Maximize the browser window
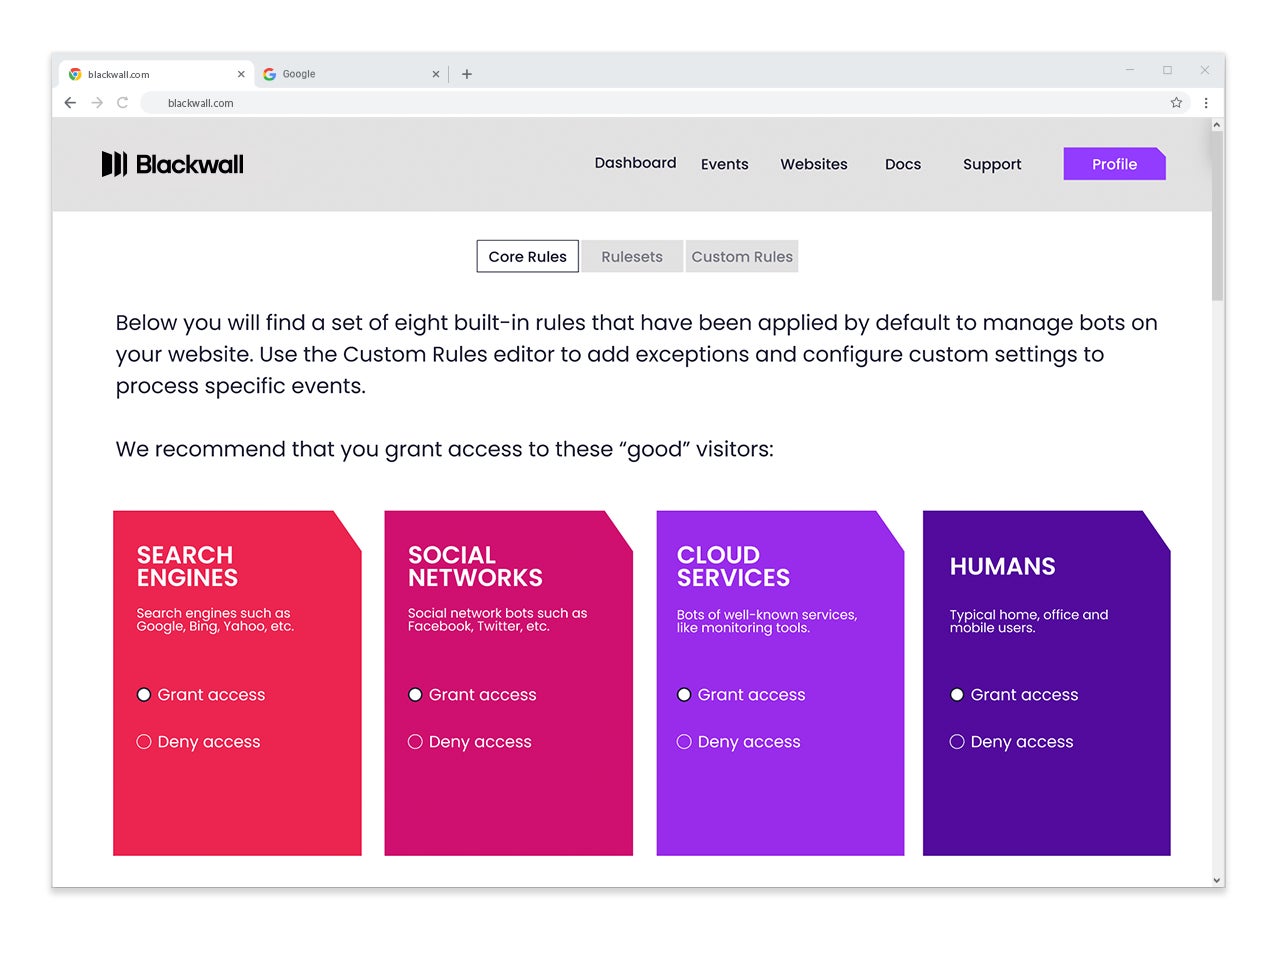 point(1167,70)
